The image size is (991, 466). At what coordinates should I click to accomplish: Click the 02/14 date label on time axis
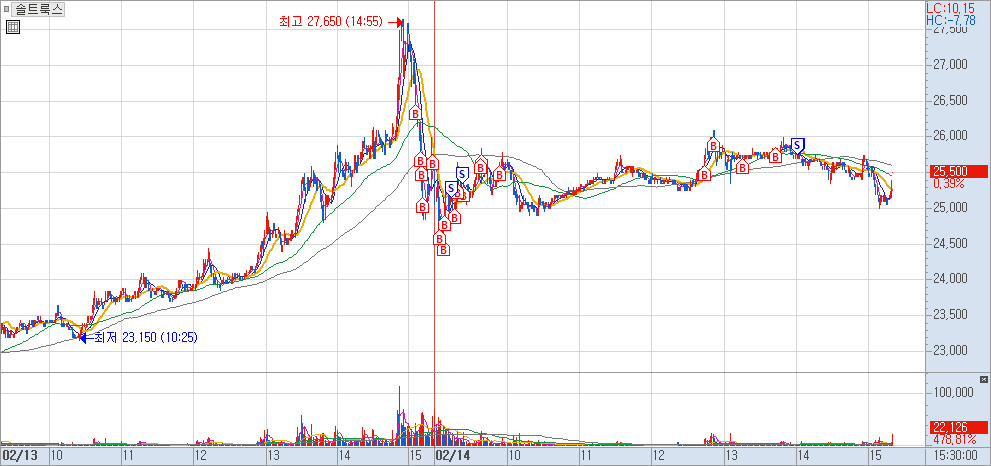(x=451, y=455)
